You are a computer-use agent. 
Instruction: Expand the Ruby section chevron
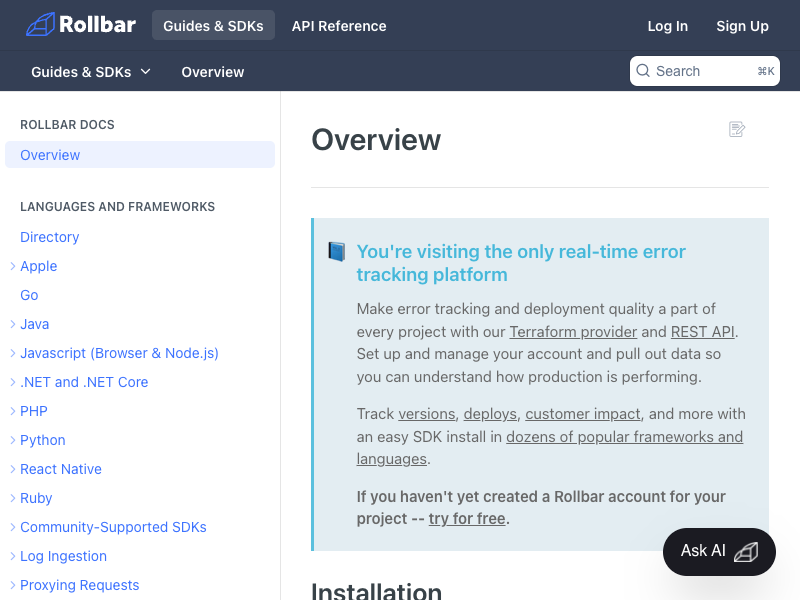tap(13, 498)
